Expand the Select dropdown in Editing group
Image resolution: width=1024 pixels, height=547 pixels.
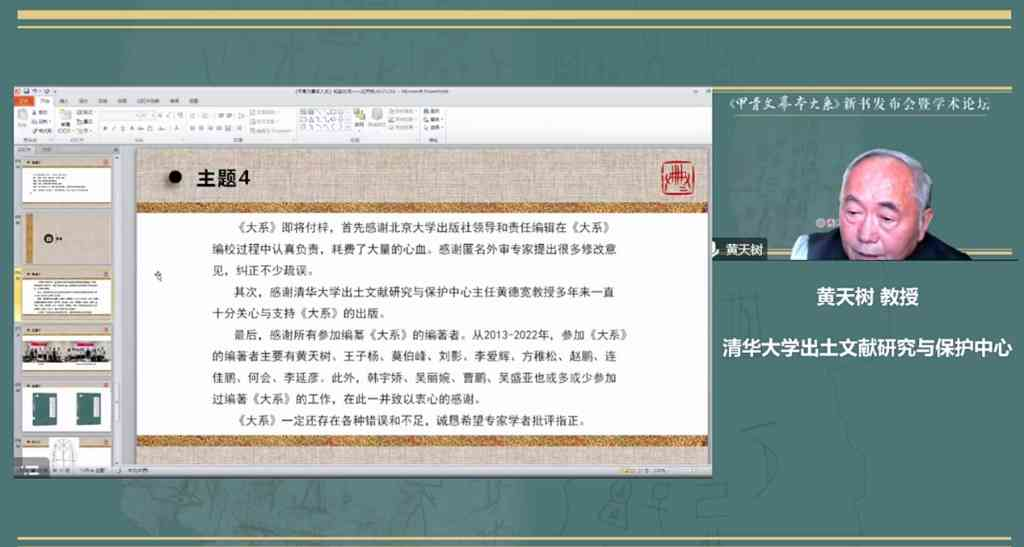pos(434,127)
